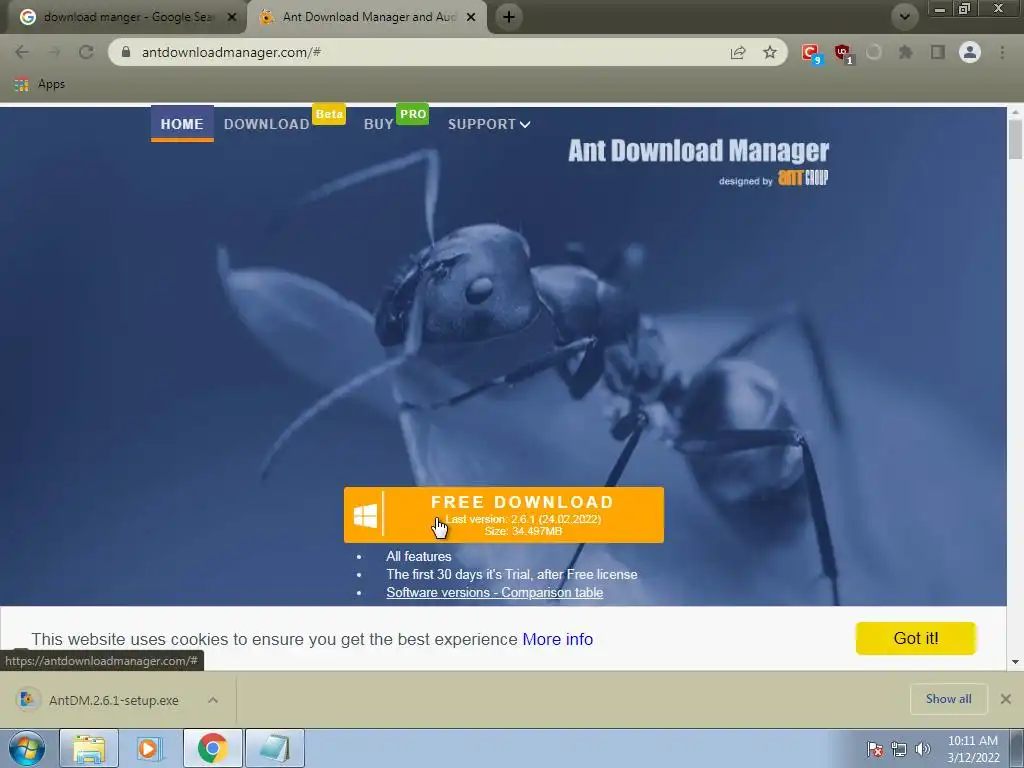Expand tab search dropdown arrow
The image size is (1024, 768).
coord(904,17)
